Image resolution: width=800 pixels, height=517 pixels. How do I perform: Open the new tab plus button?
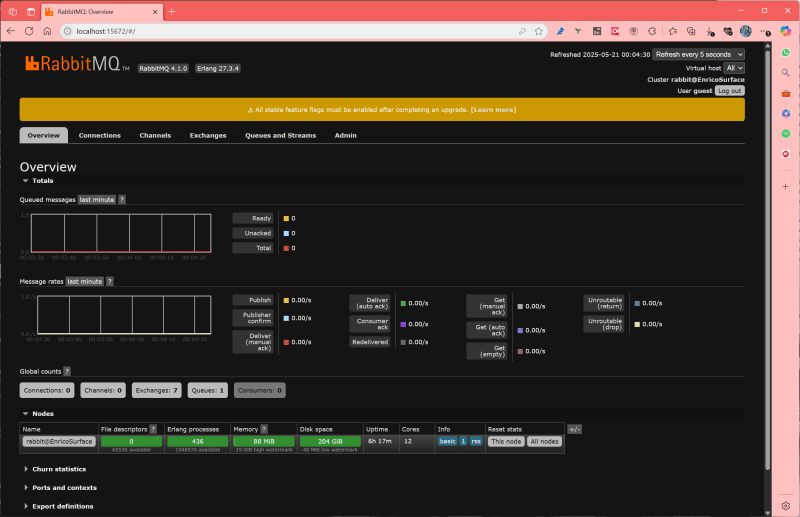(171, 11)
